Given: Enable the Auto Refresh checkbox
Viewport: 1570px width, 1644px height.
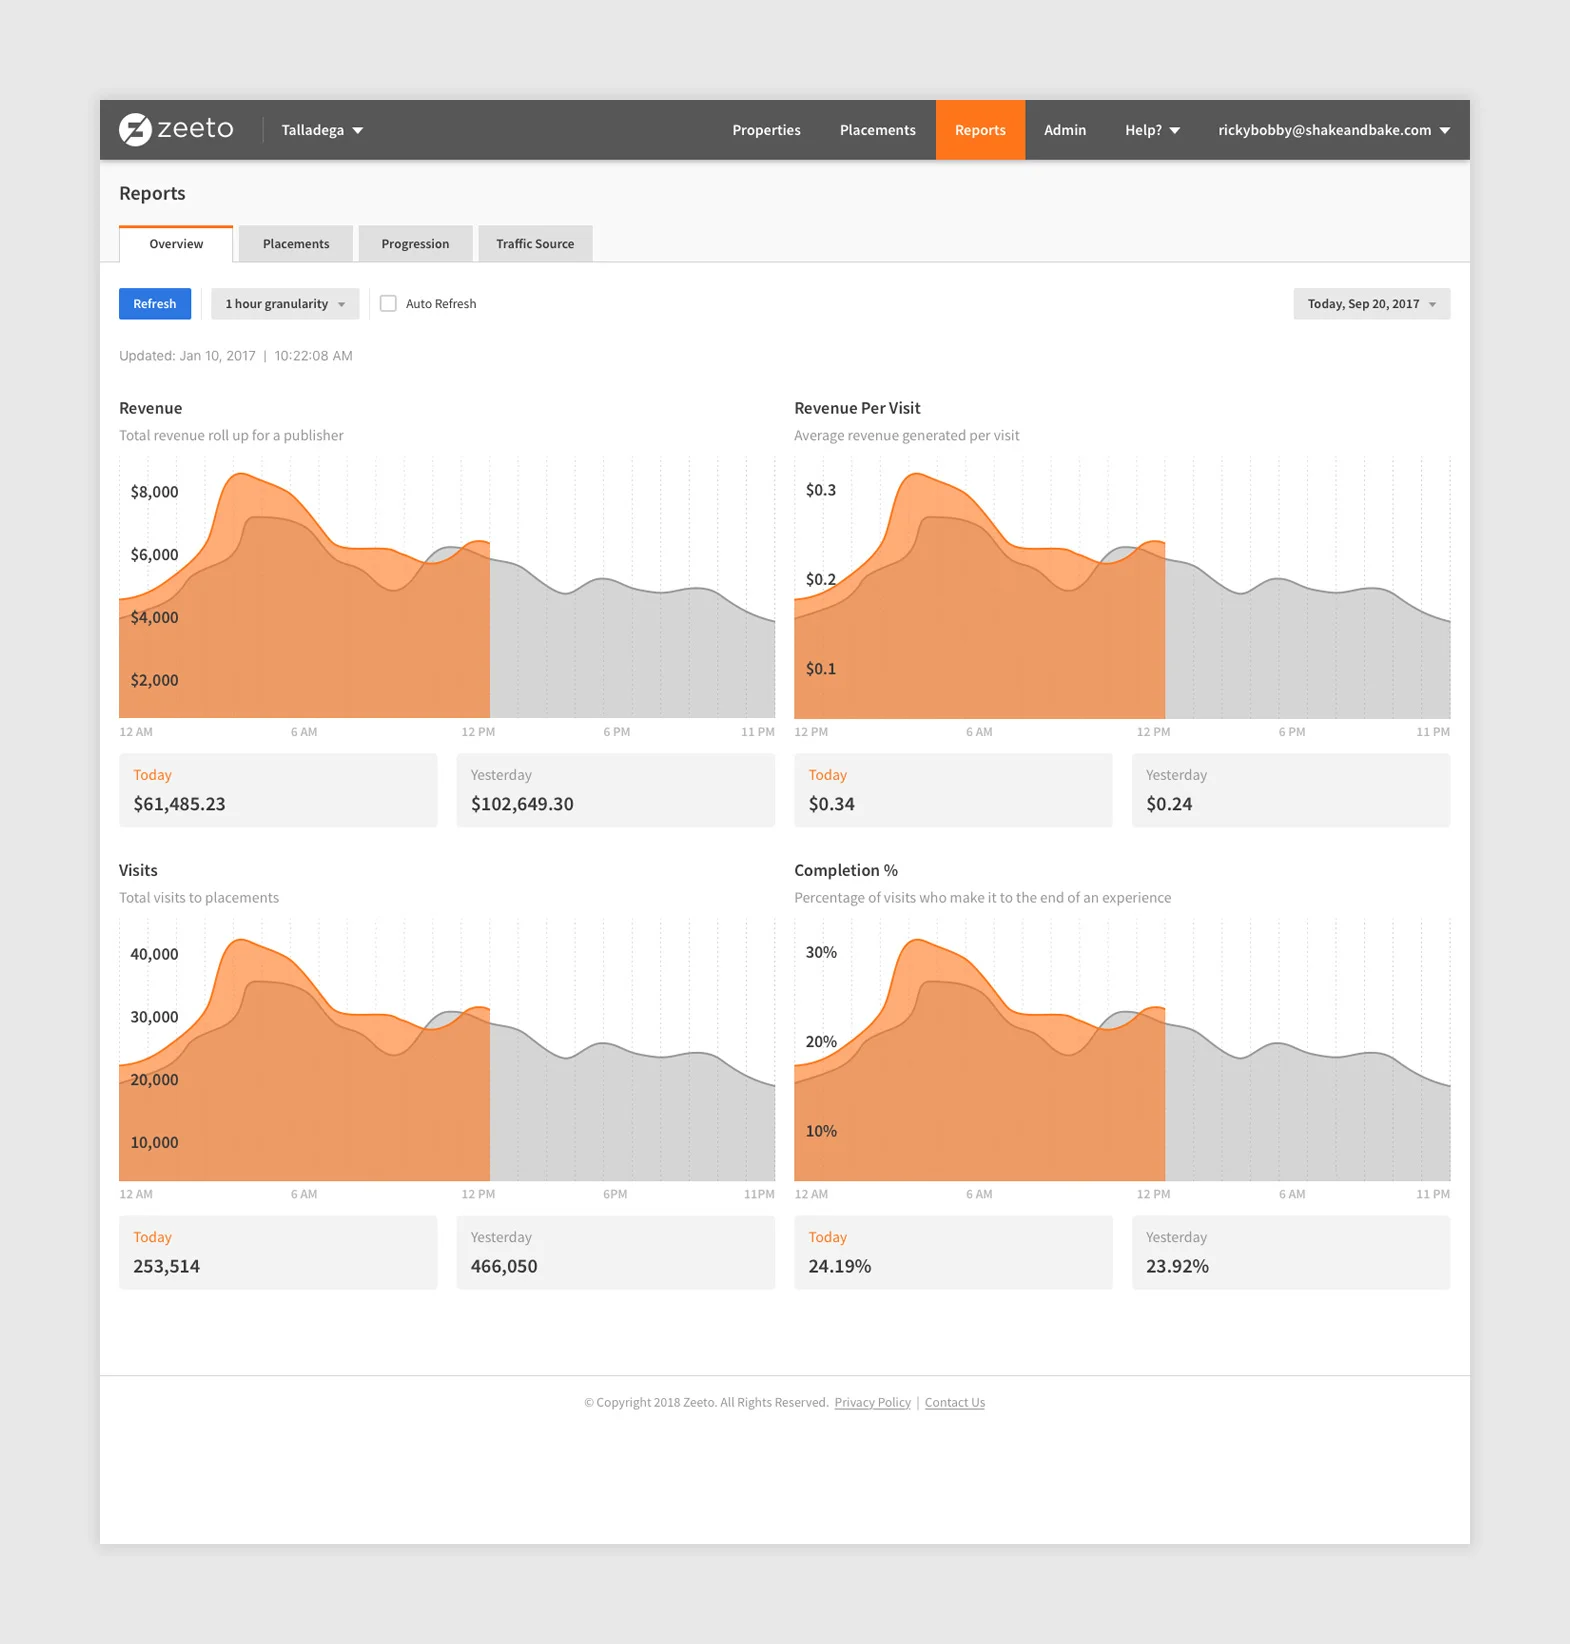Looking at the screenshot, I should [x=388, y=303].
